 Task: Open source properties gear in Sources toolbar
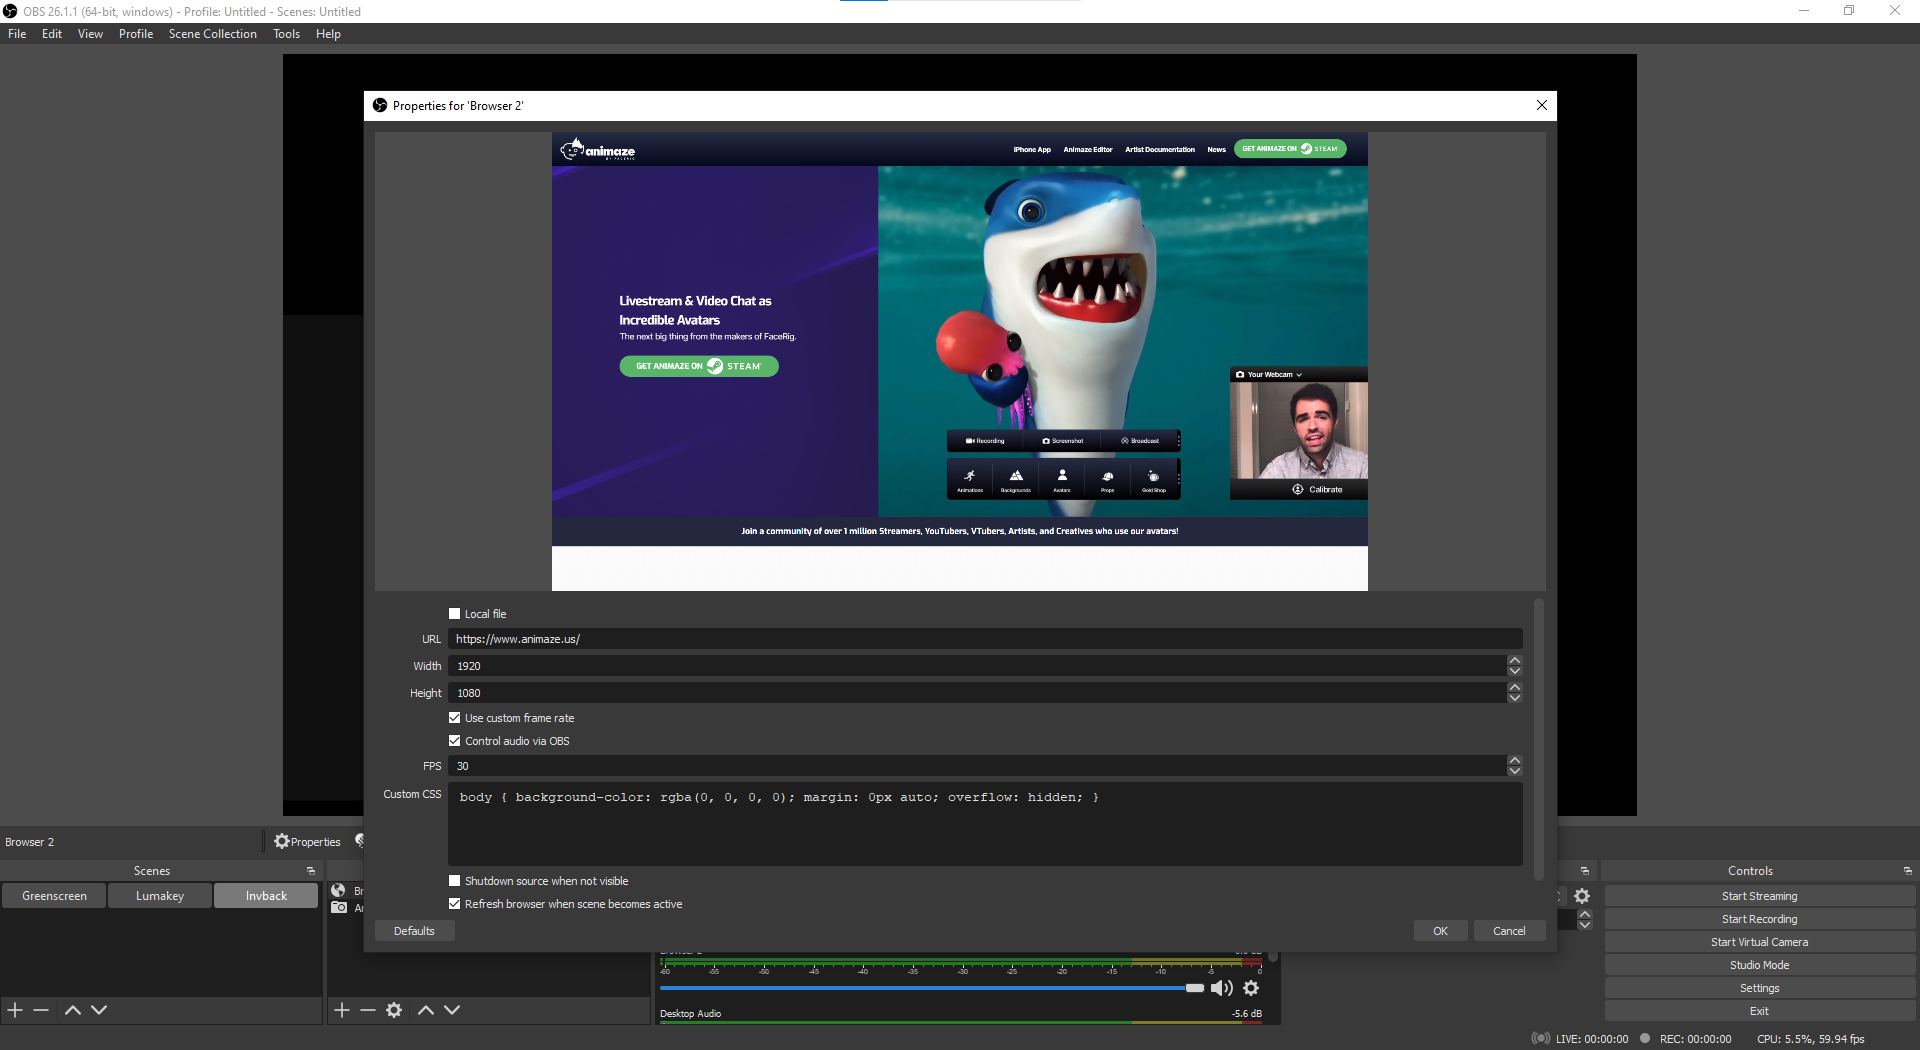(x=394, y=1010)
